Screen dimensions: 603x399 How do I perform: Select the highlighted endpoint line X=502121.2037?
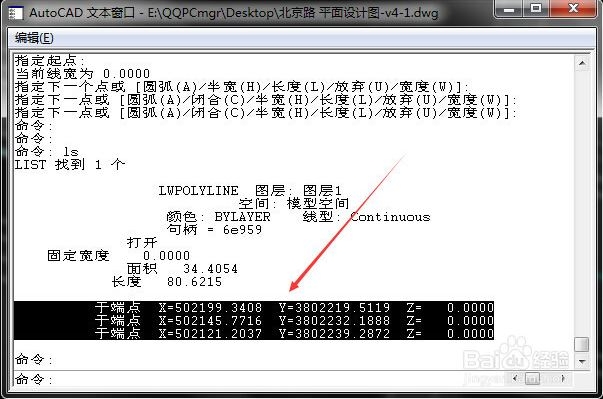point(254,333)
